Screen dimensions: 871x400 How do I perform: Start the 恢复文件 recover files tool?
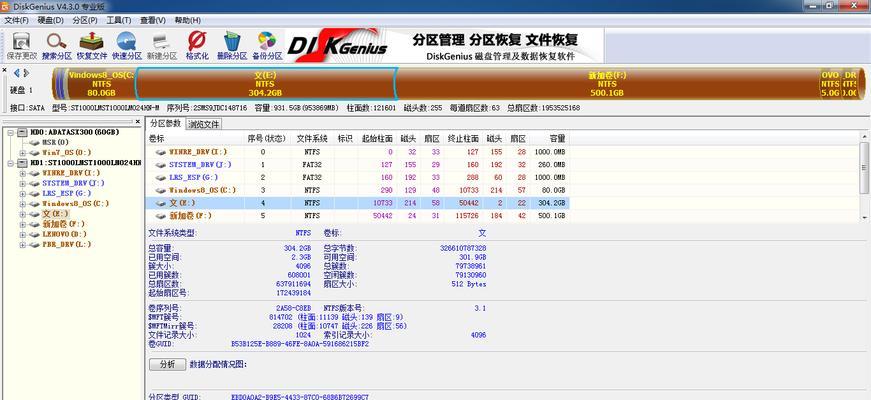pos(92,46)
